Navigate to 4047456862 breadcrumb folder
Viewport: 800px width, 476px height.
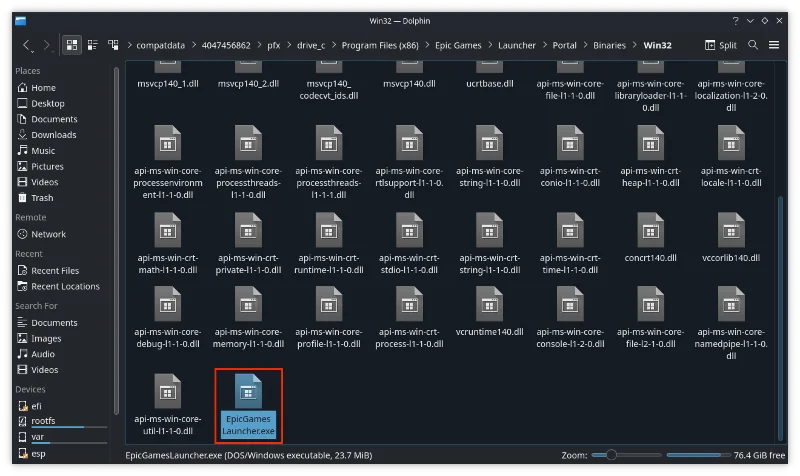226,45
